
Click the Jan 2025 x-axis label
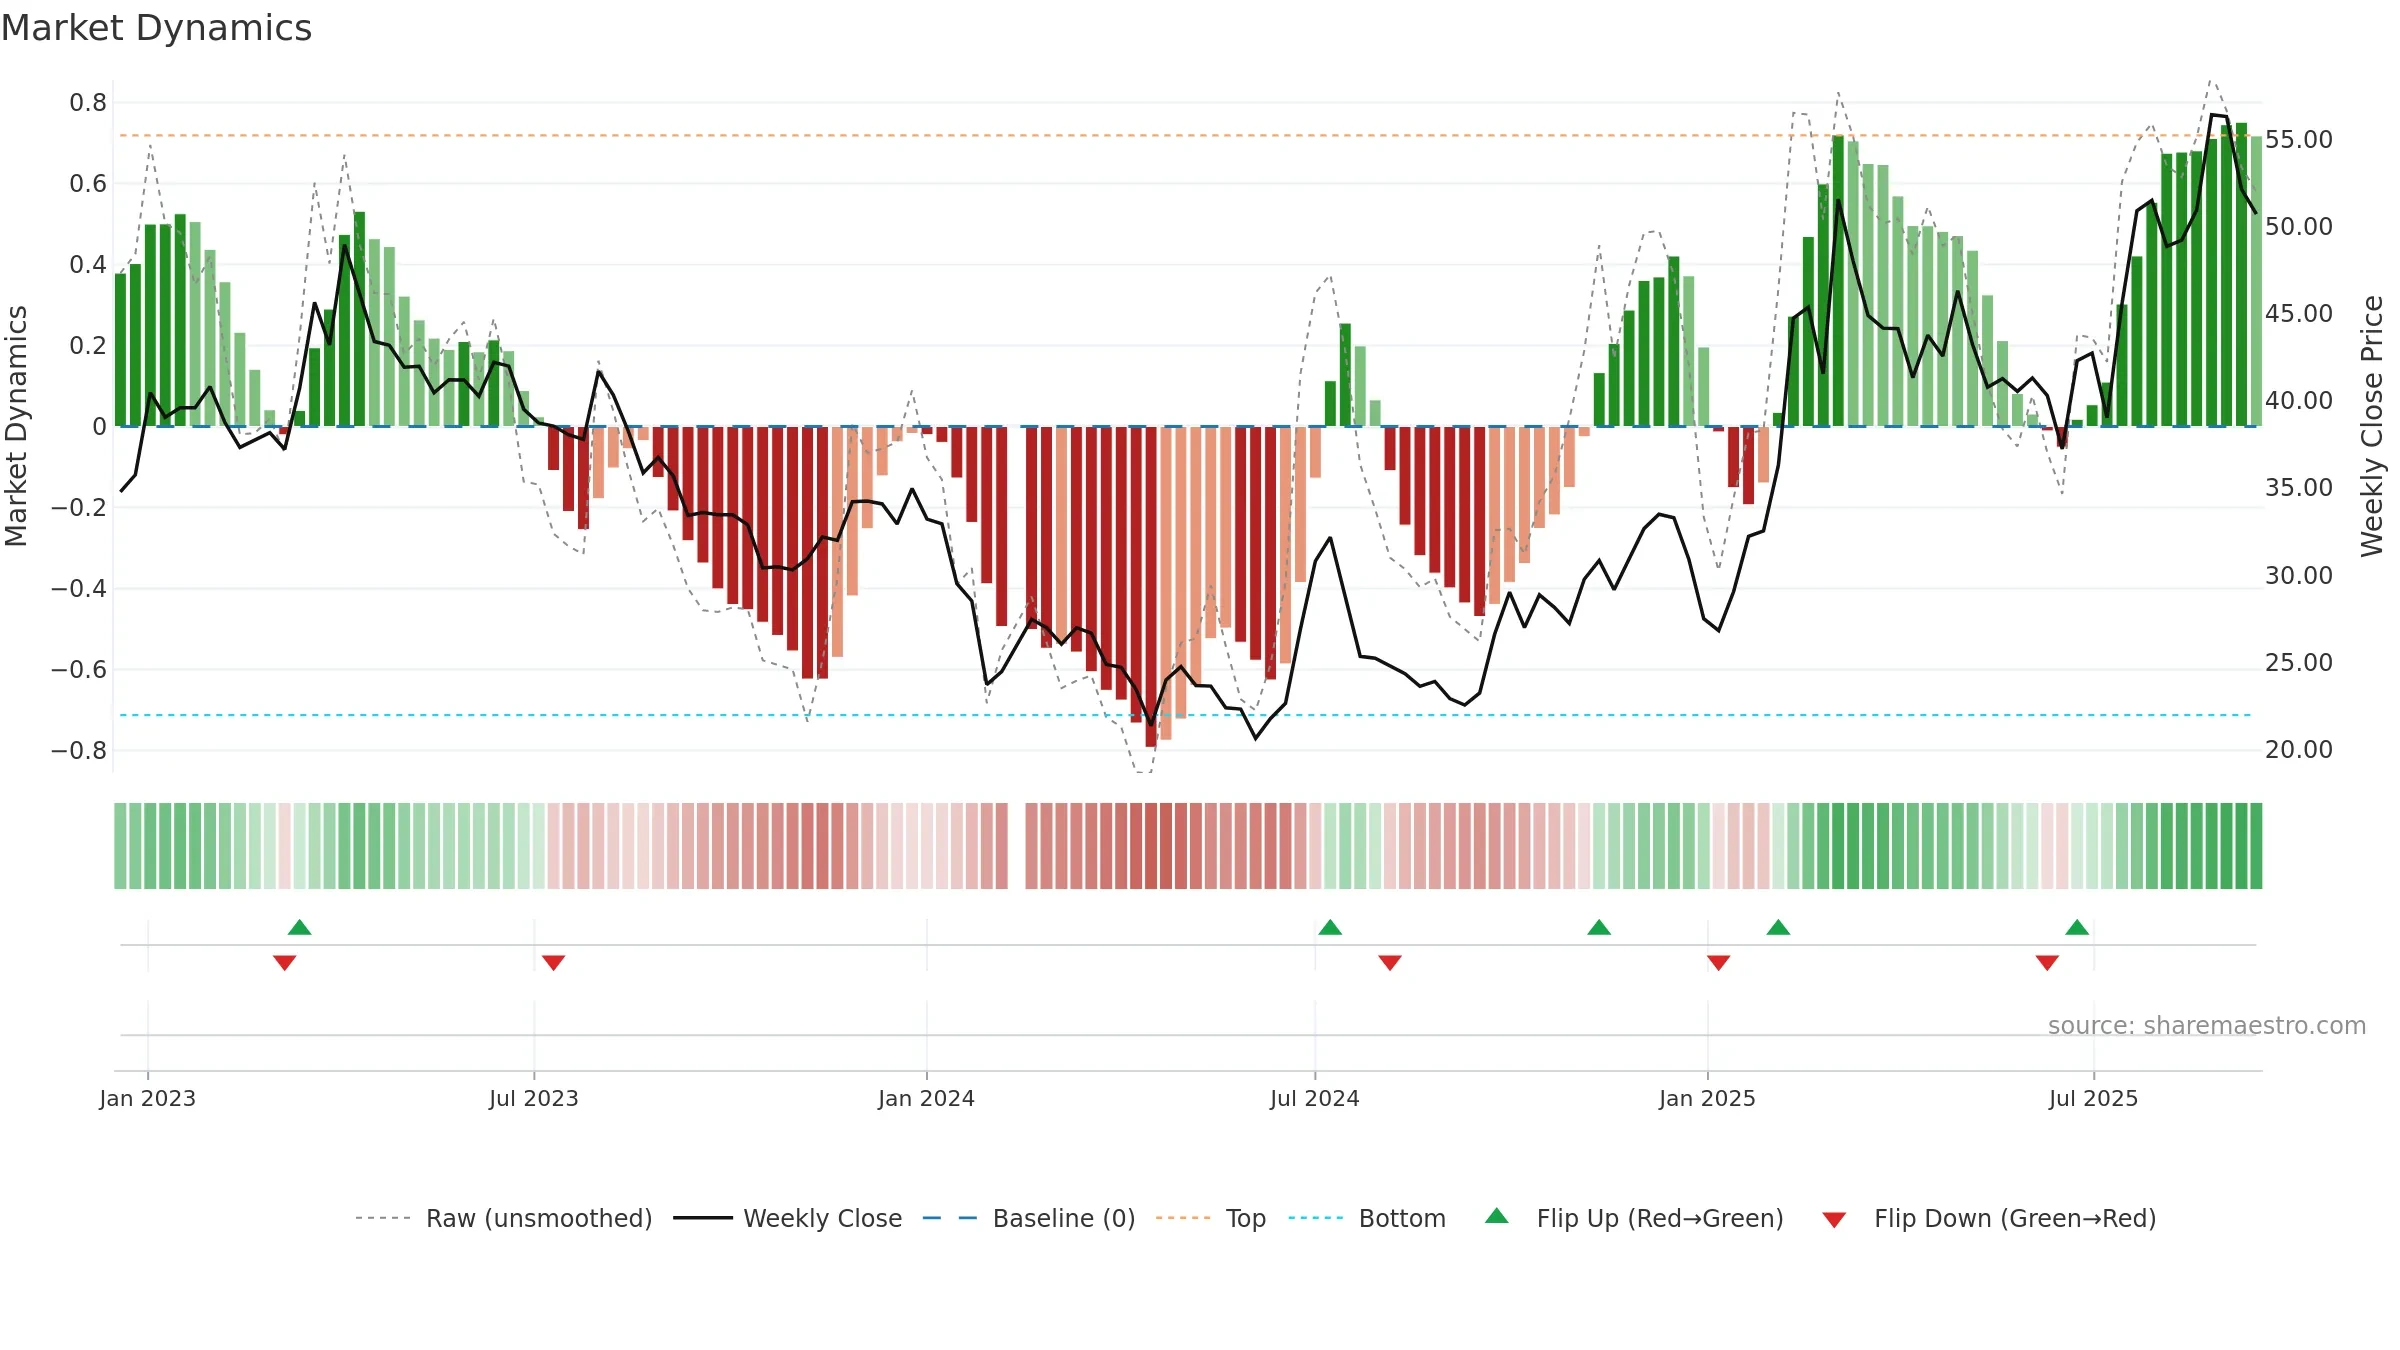coord(1708,1098)
